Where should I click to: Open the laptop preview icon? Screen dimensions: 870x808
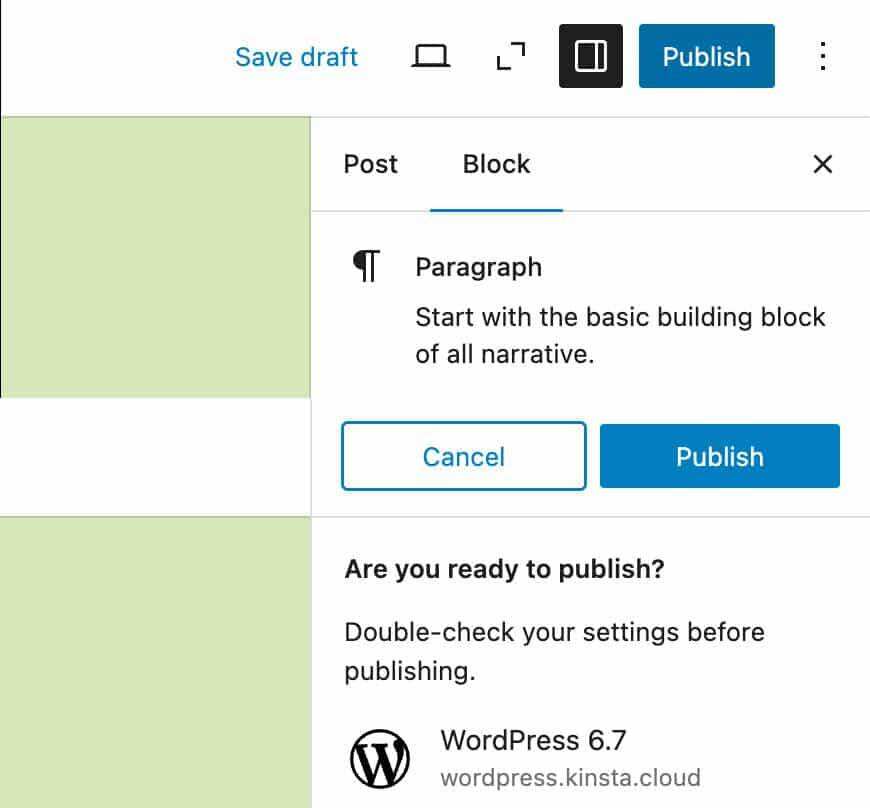[x=431, y=57]
